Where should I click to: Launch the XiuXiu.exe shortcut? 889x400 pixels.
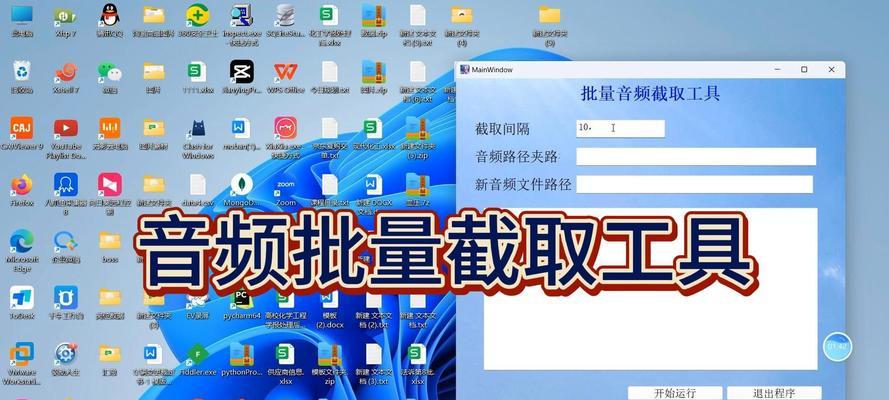coord(286,128)
